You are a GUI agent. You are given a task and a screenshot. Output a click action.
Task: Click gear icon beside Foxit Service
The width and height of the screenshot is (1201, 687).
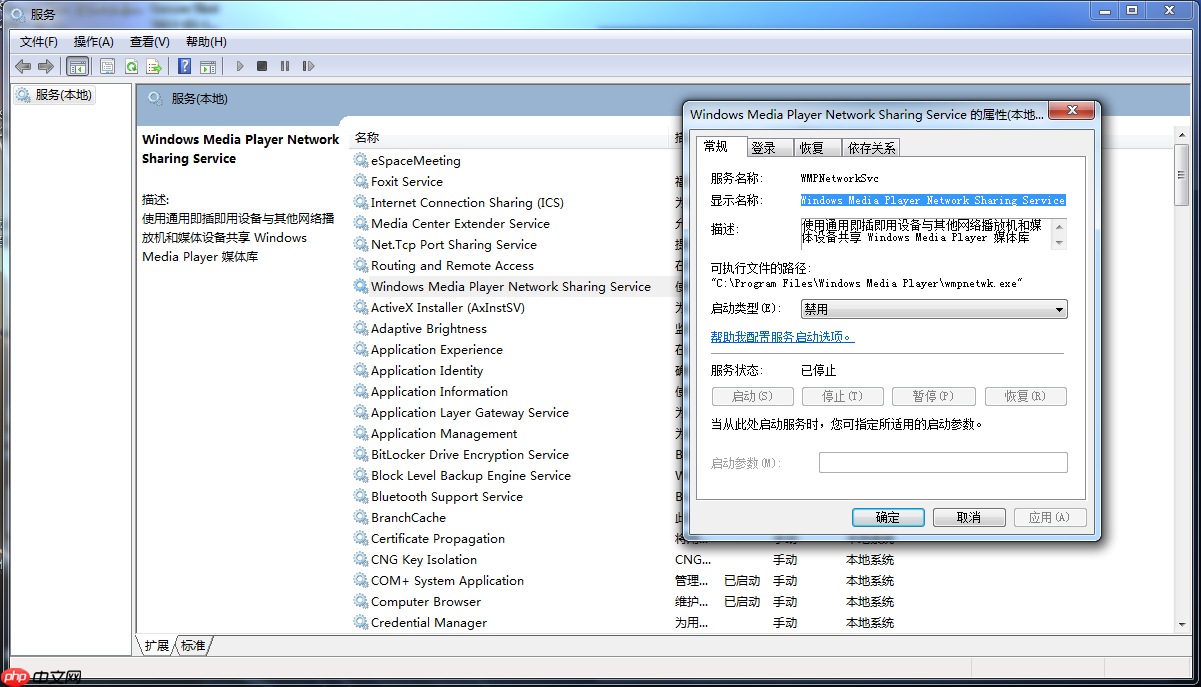[361, 181]
